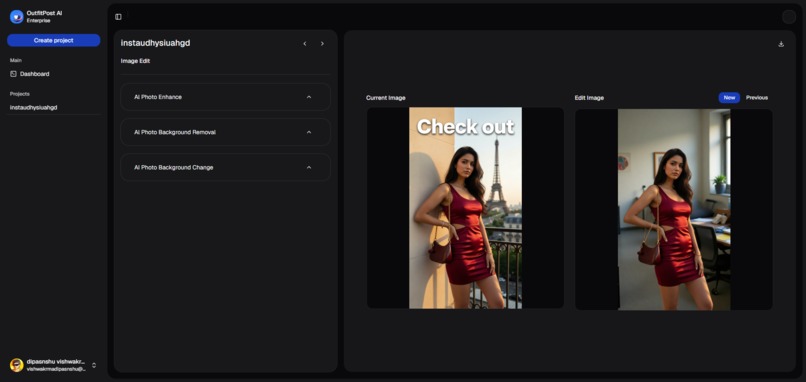The width and height of the screenshot is (806, 382).
Task: Click the Projects section label
Action: [x=20, y=94]
